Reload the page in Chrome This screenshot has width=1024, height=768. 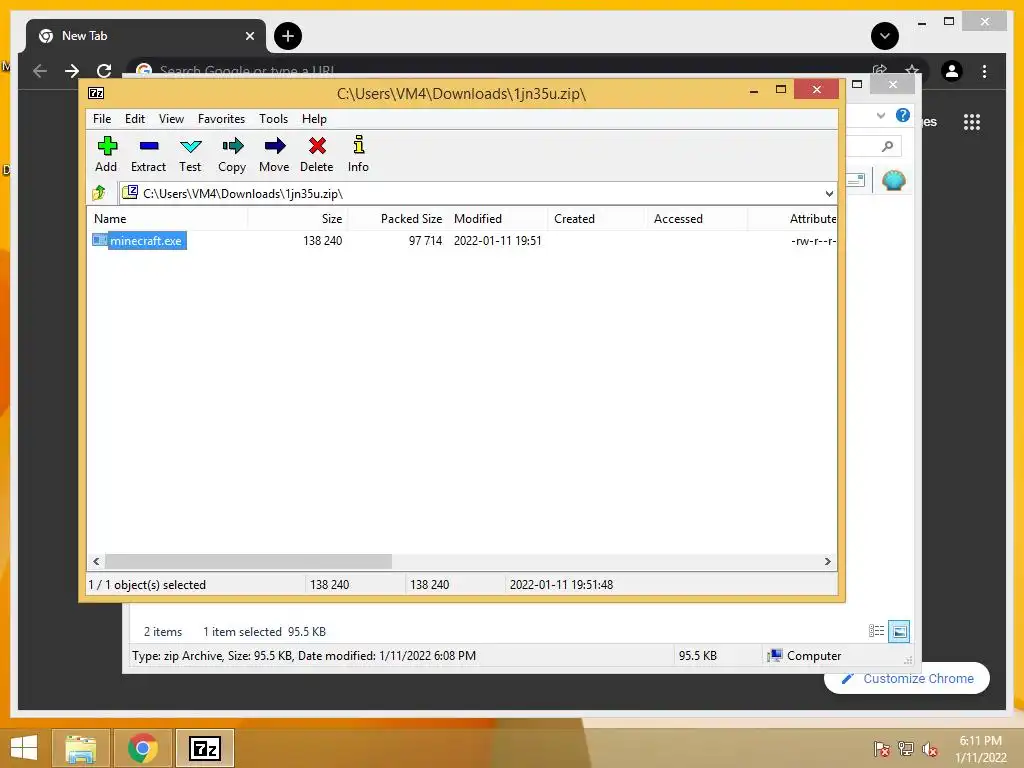(x=104, y=71)
